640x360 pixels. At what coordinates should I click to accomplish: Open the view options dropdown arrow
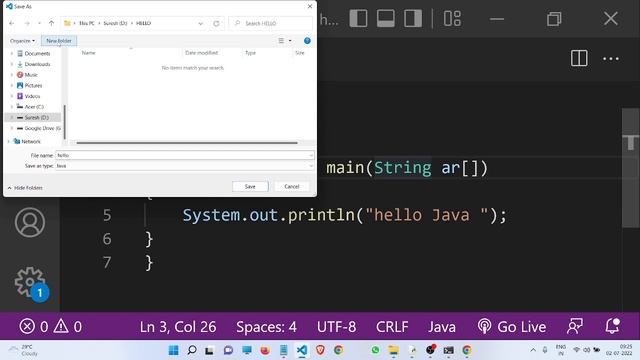pyautogui.click(x=290, y=41)
